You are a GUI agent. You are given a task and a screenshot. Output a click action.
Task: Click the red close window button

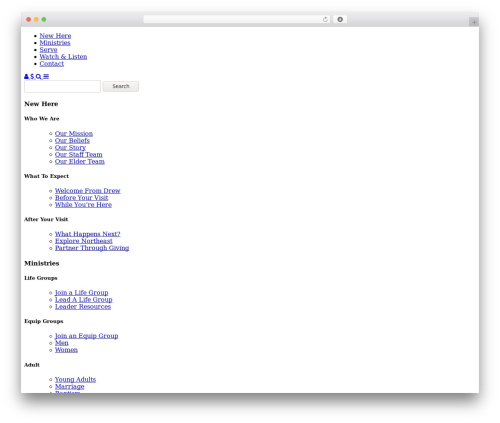(x=29, y=20)
